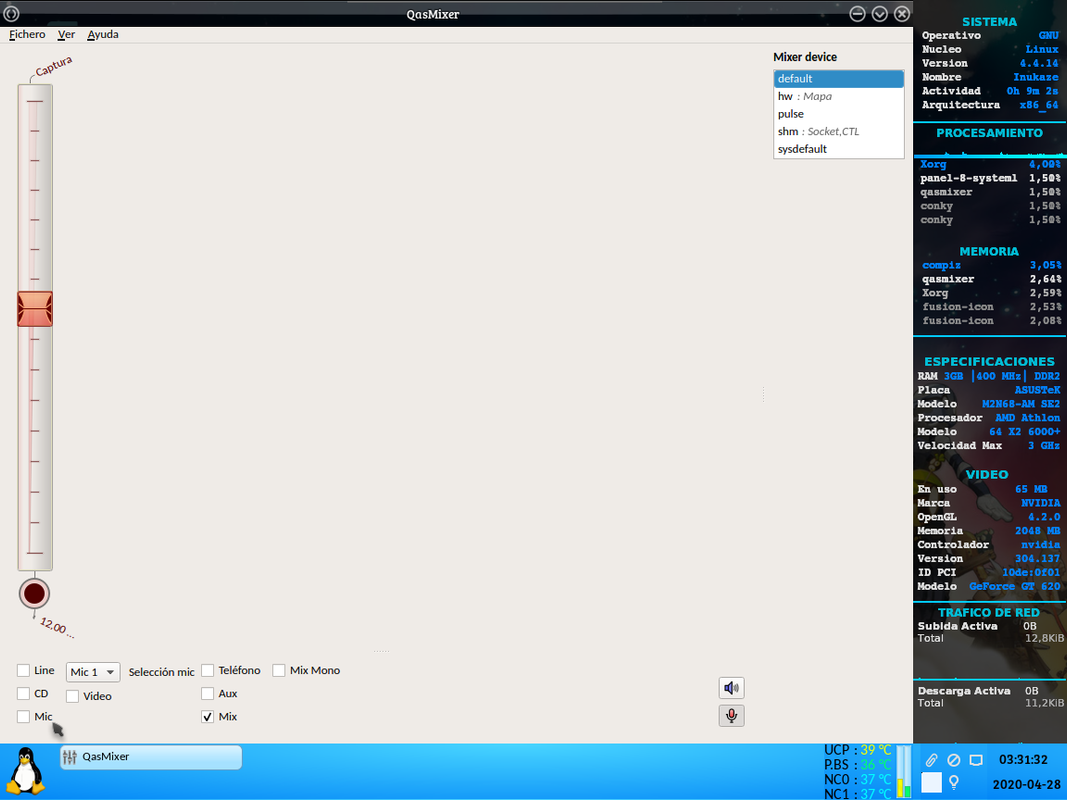Enable the CD checkbox
The image size is (1067, 800).
click(x=23, y=693)
